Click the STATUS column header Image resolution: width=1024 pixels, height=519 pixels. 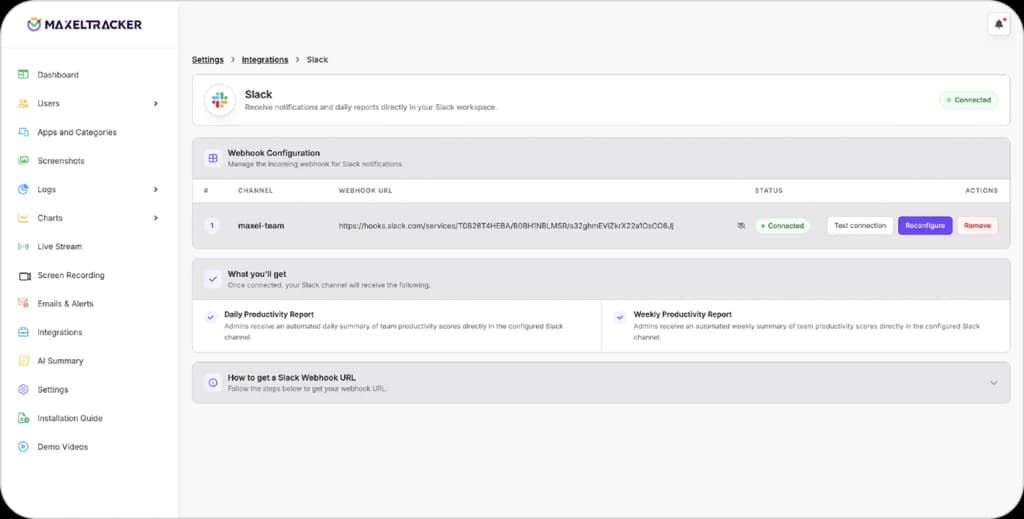click(x=769, y=191)
